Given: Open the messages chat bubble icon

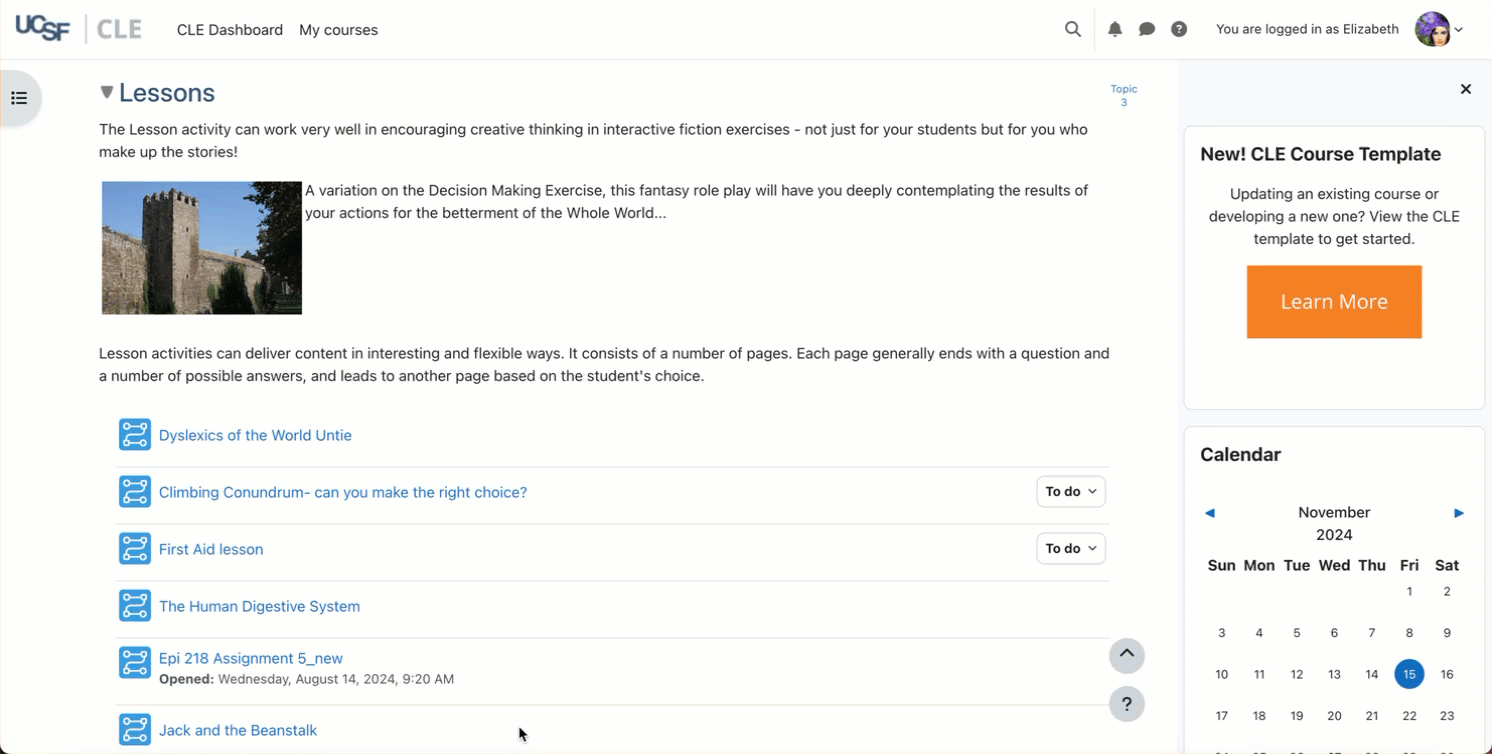Looking at the screenshot, I should [1147, 30].
